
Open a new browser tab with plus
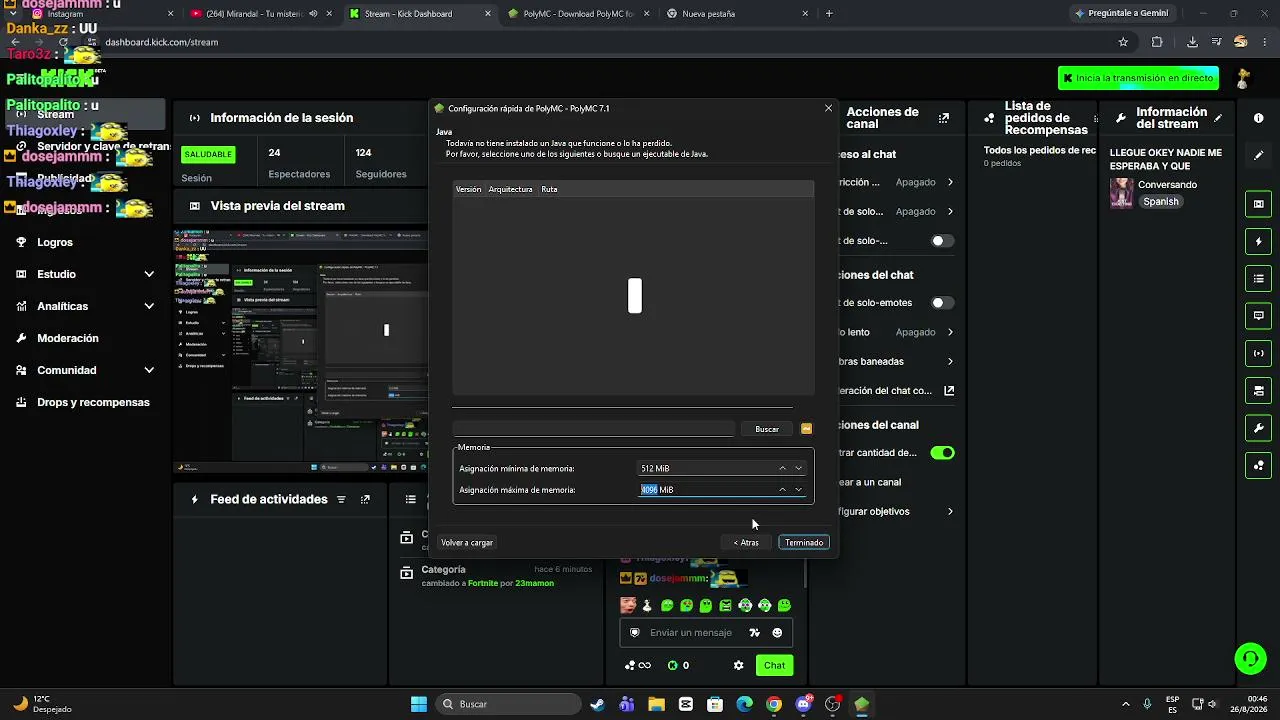click(x=829, y=14)
